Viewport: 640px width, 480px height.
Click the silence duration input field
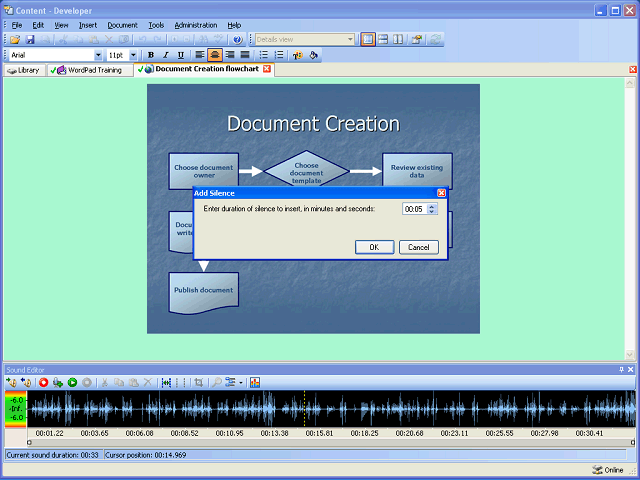pyautogui.click(x=414, y=209)
